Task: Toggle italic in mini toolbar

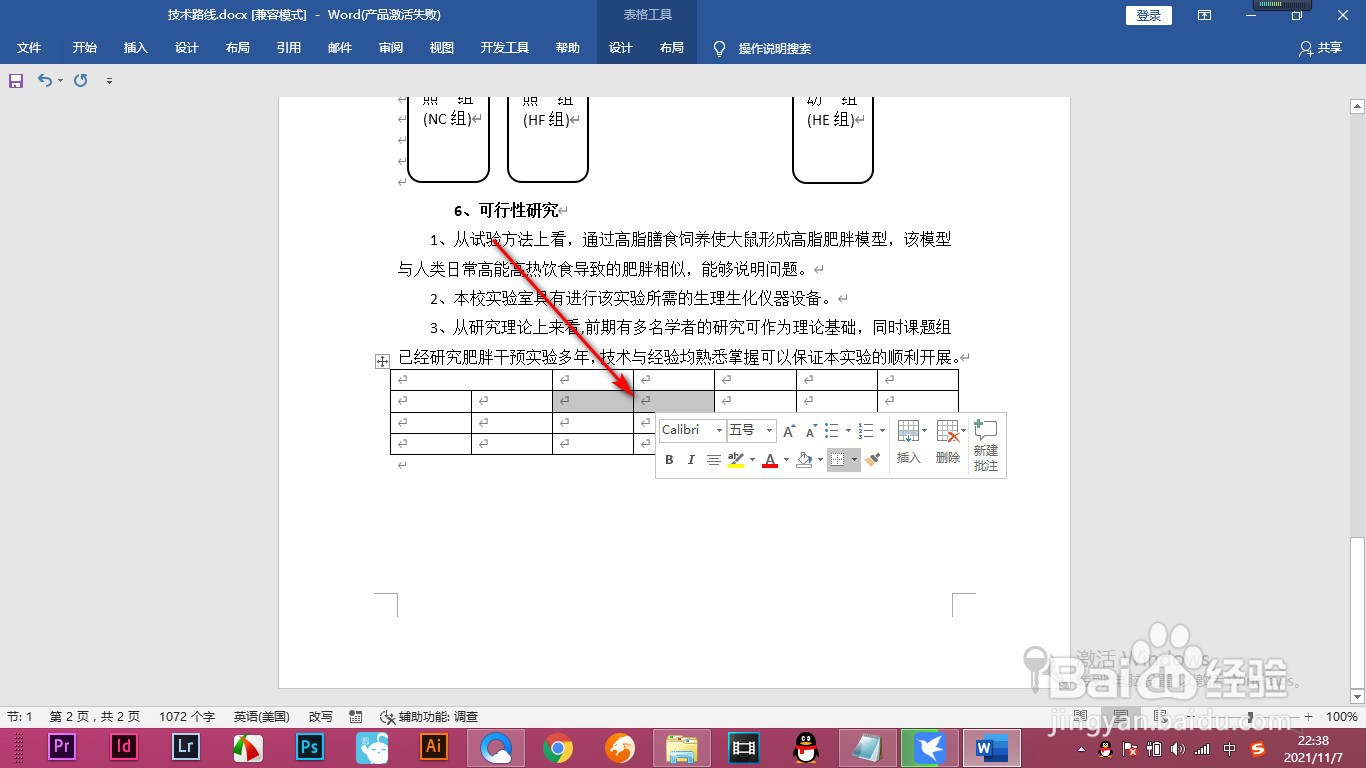Action: point(690,460)
